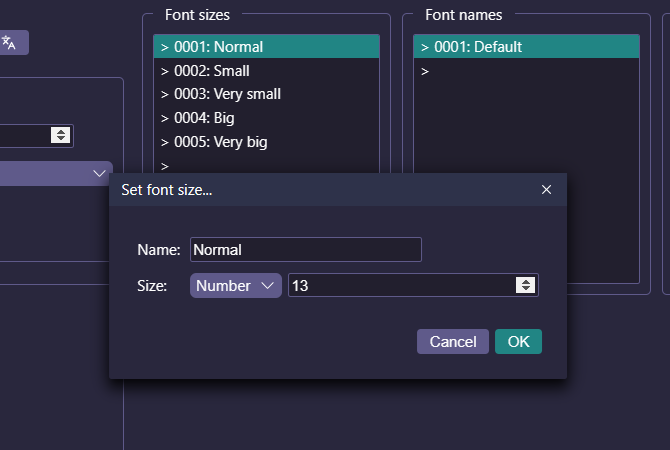Select font name 0001: Default
The width and height of the screenshot is (670, 450).
coord(526,47)
